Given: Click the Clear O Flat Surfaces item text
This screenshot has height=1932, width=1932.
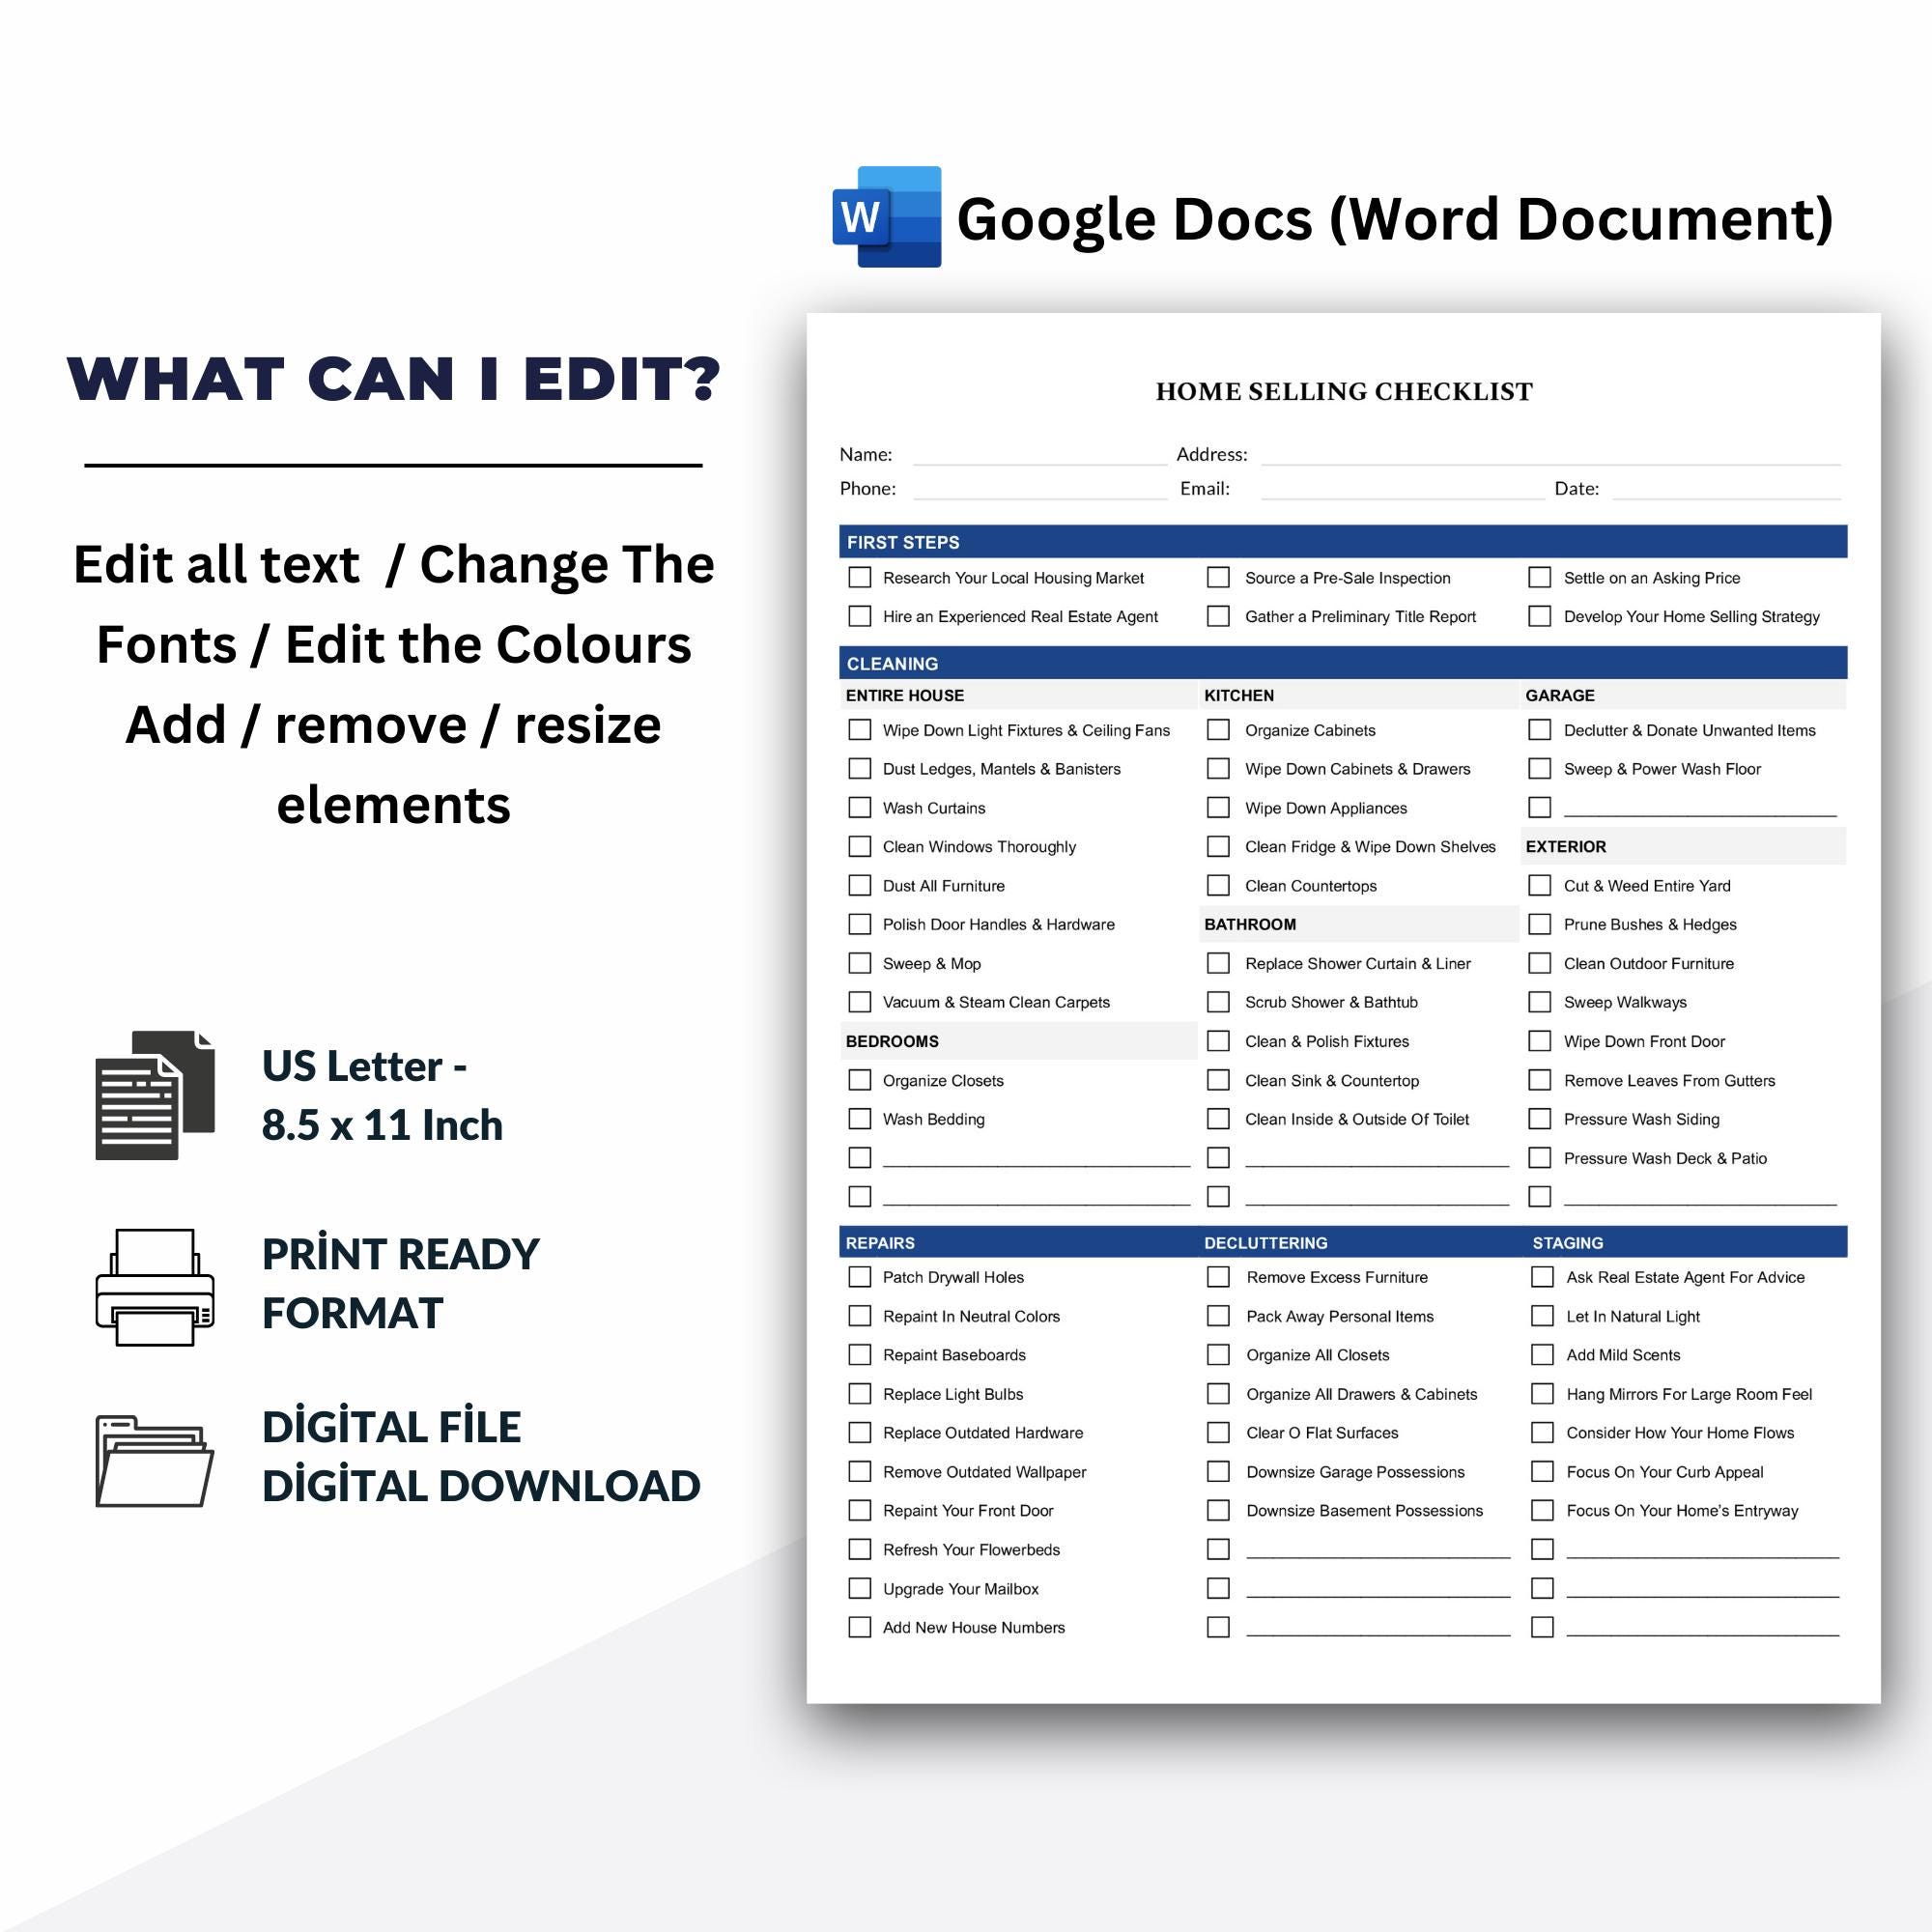Looking at the screenshot, I should pyautogui.click(x=1322, y=1433).
